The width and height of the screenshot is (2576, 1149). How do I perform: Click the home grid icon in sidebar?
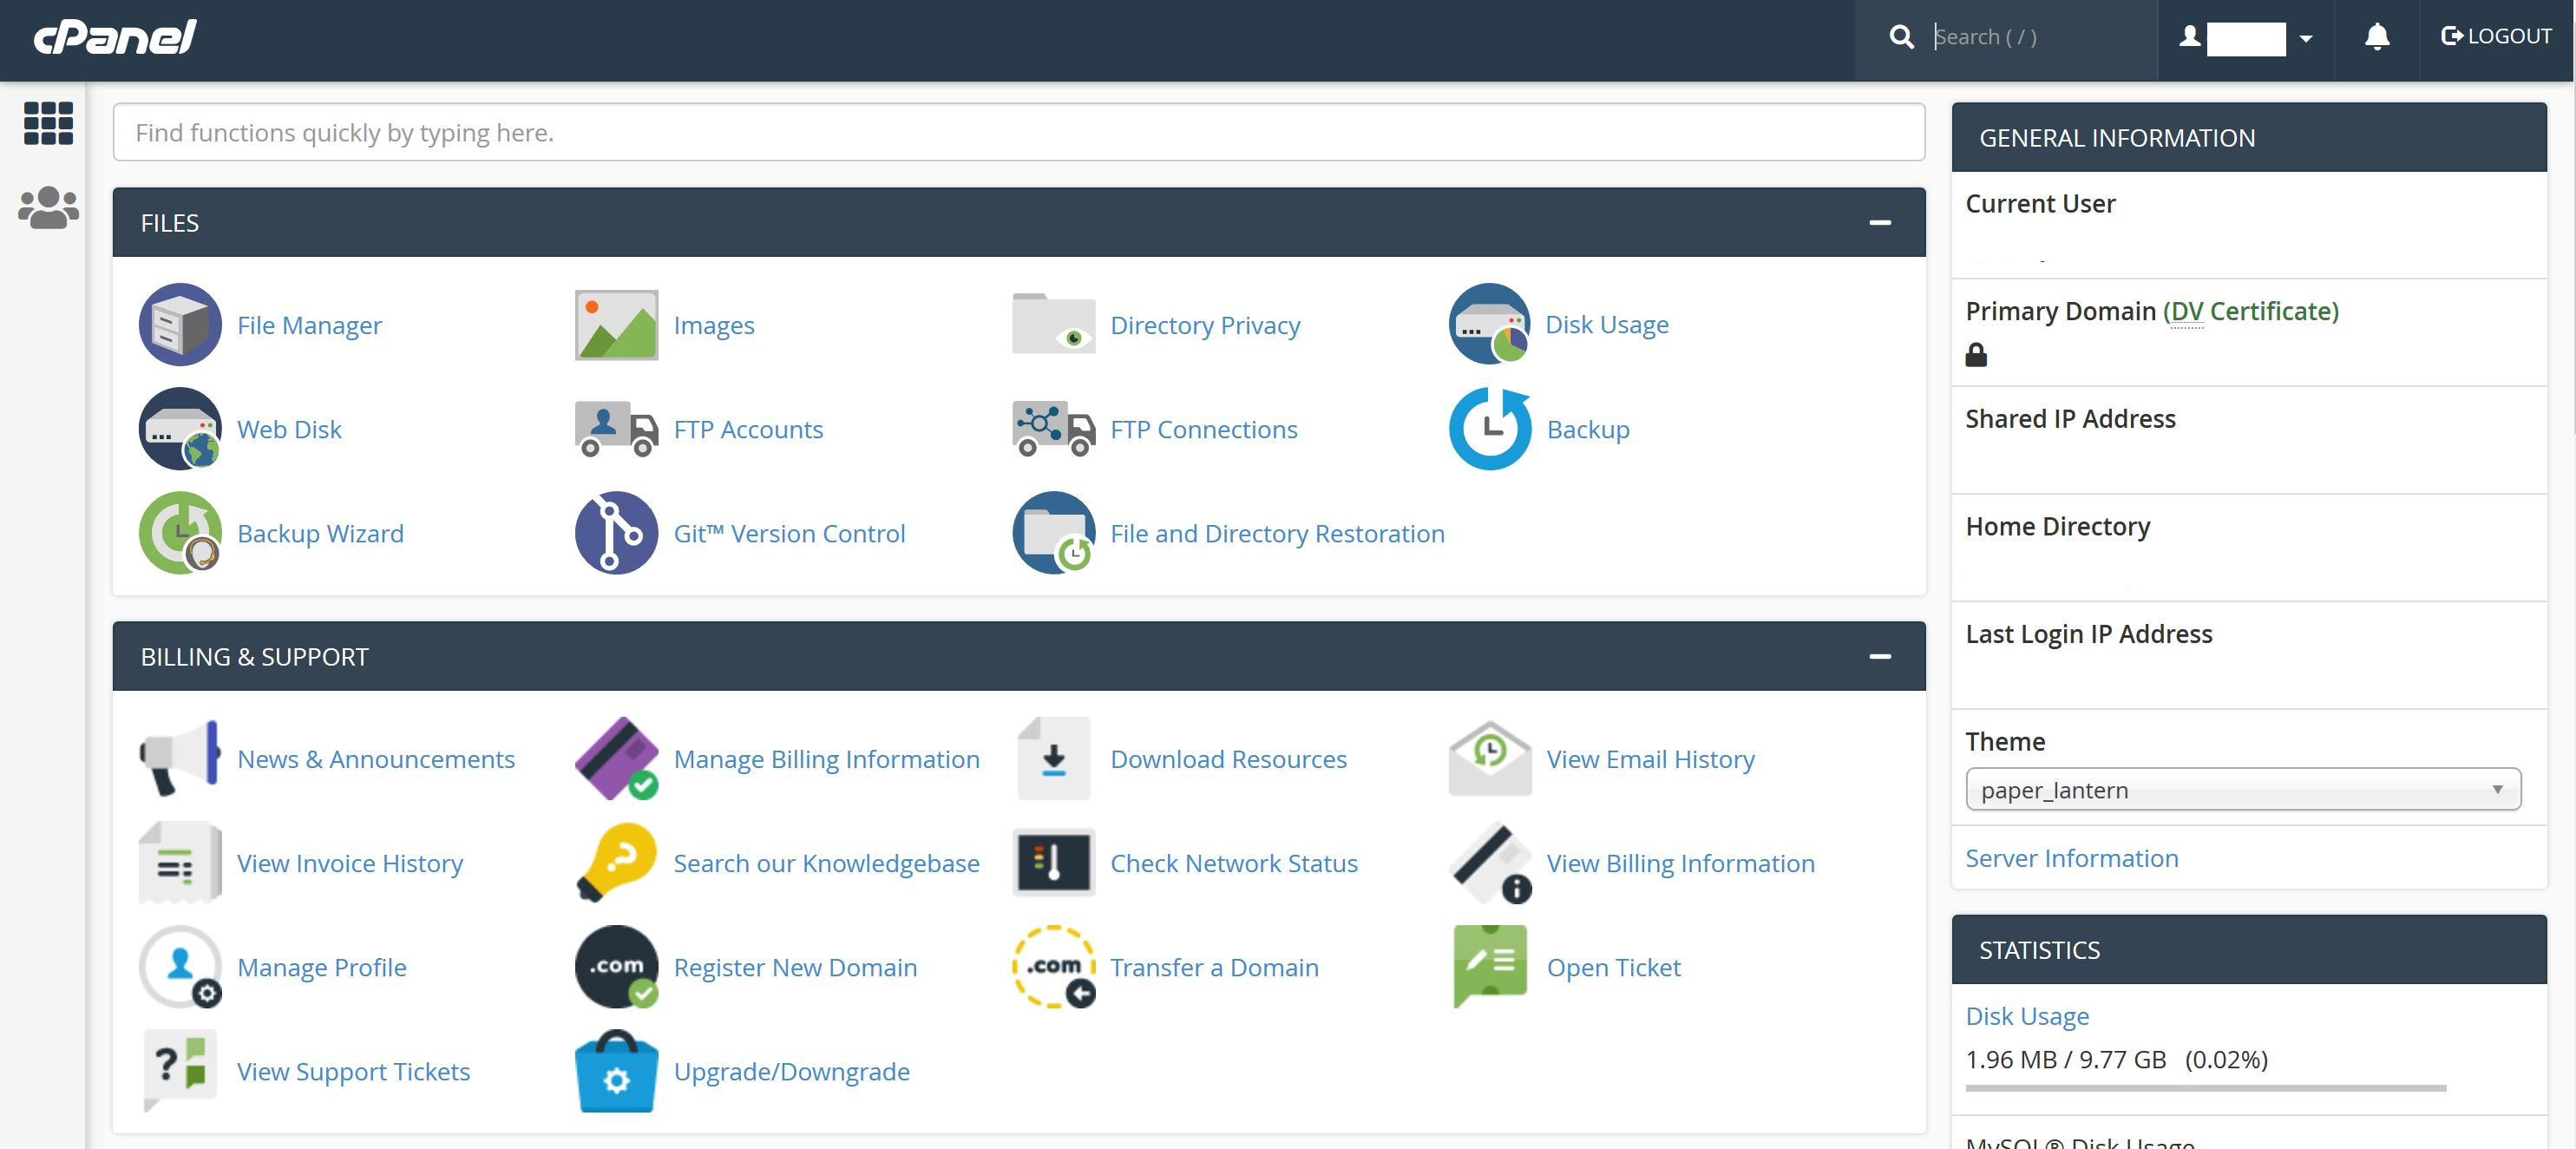tap(48, 123)
